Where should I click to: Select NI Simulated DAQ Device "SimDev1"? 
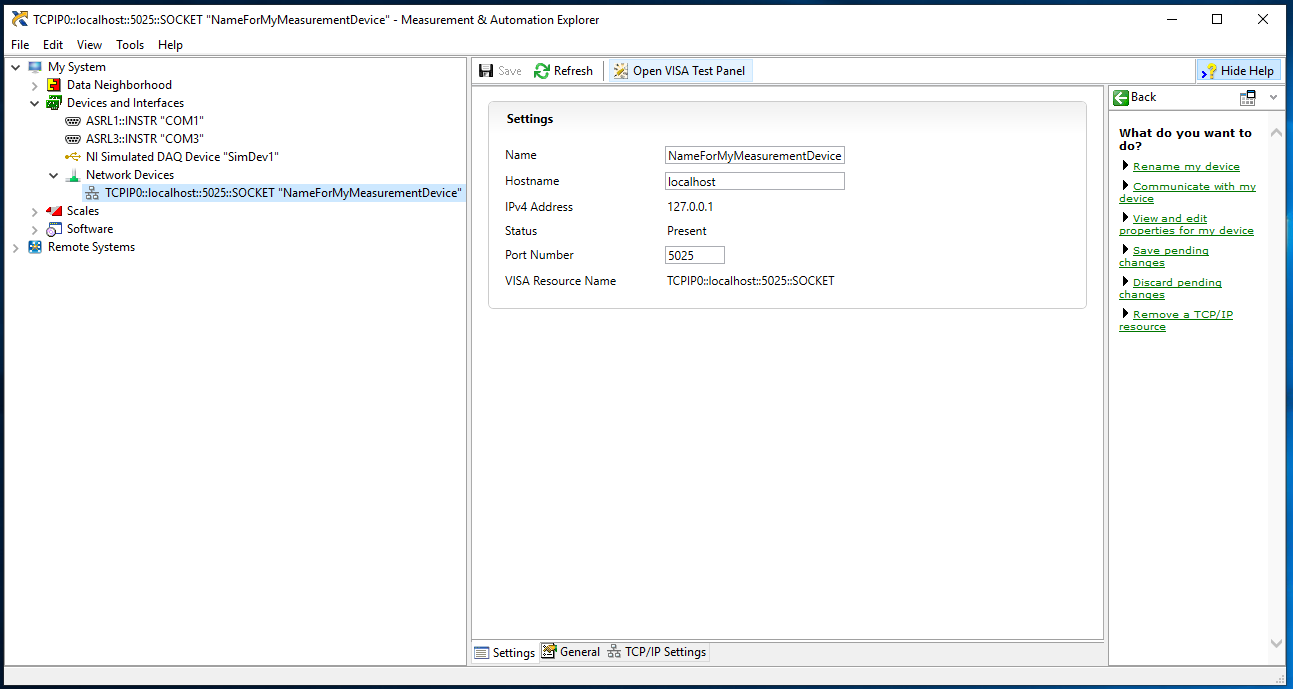pyautogui.click(x=181, y=157)
